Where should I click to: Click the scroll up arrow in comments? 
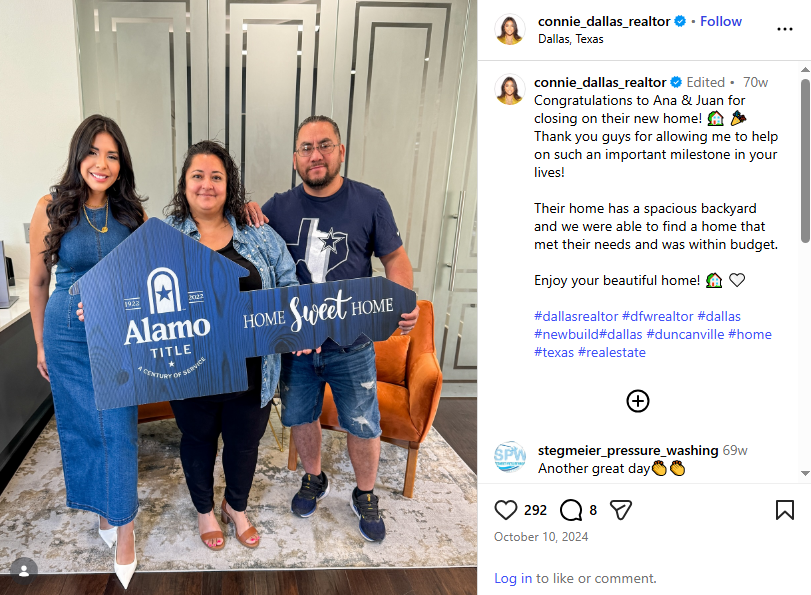coord(805,69)
